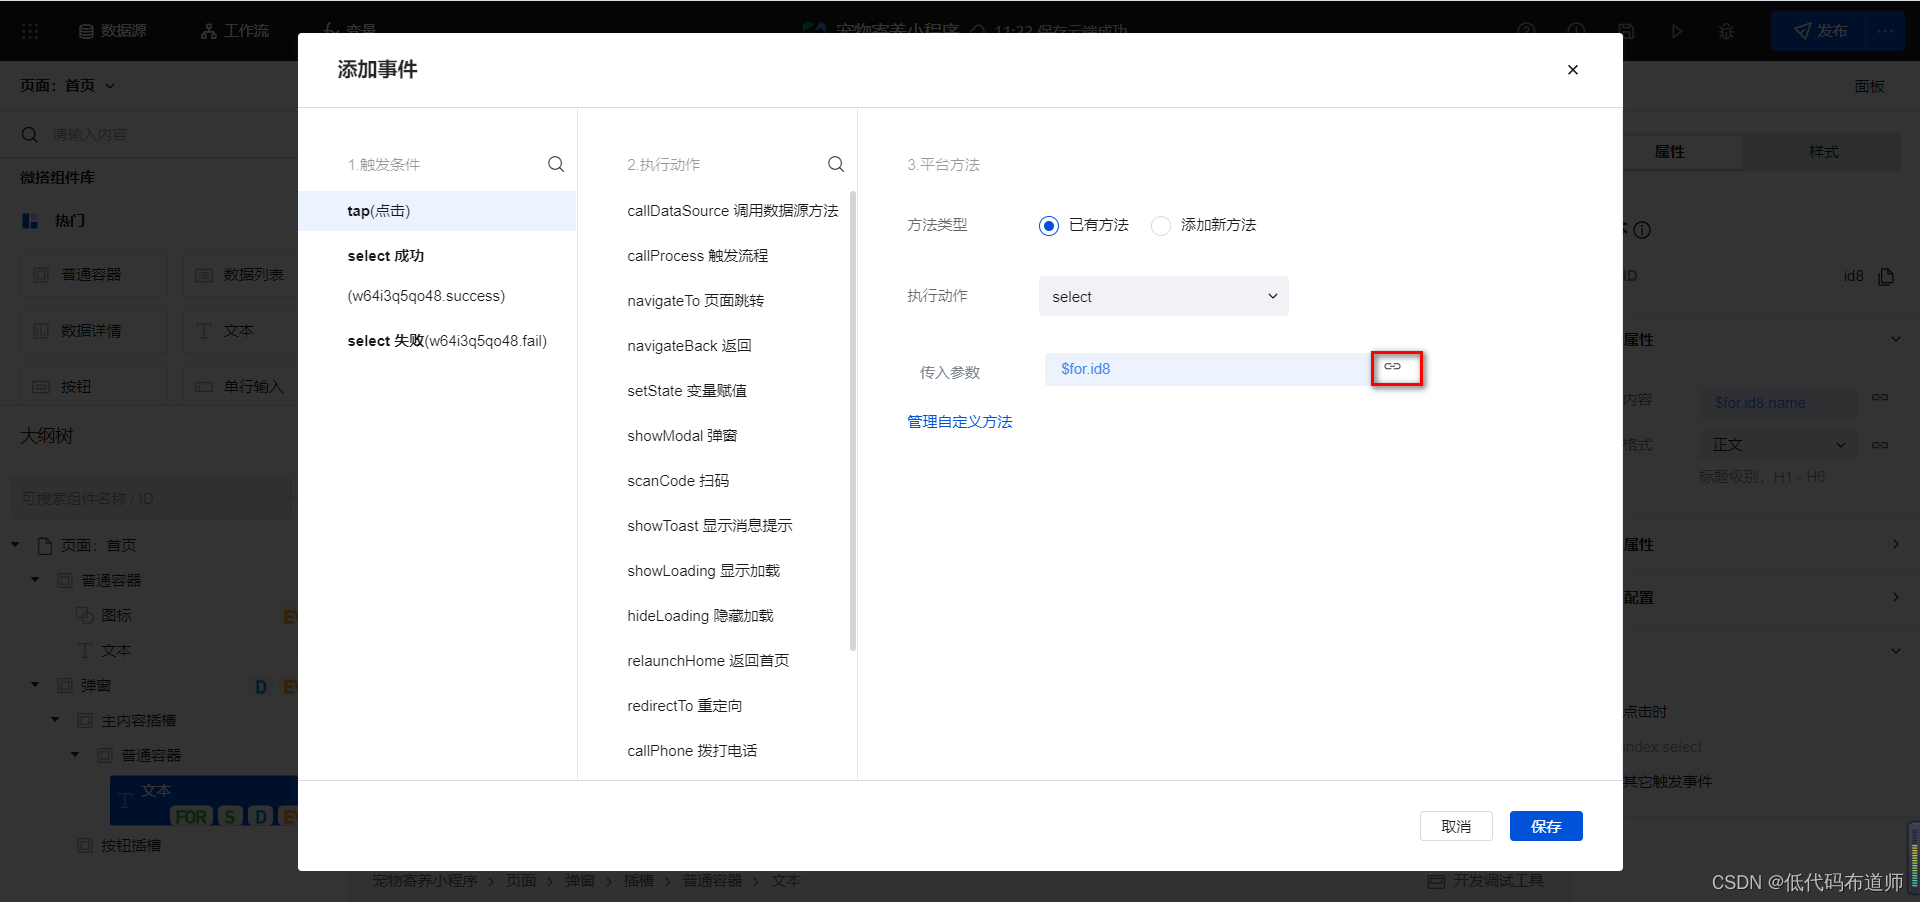The width and height of the screenshot is (1920, 902).
Task: Choose redirectTo 重定向 action
Action: (684, 706)
